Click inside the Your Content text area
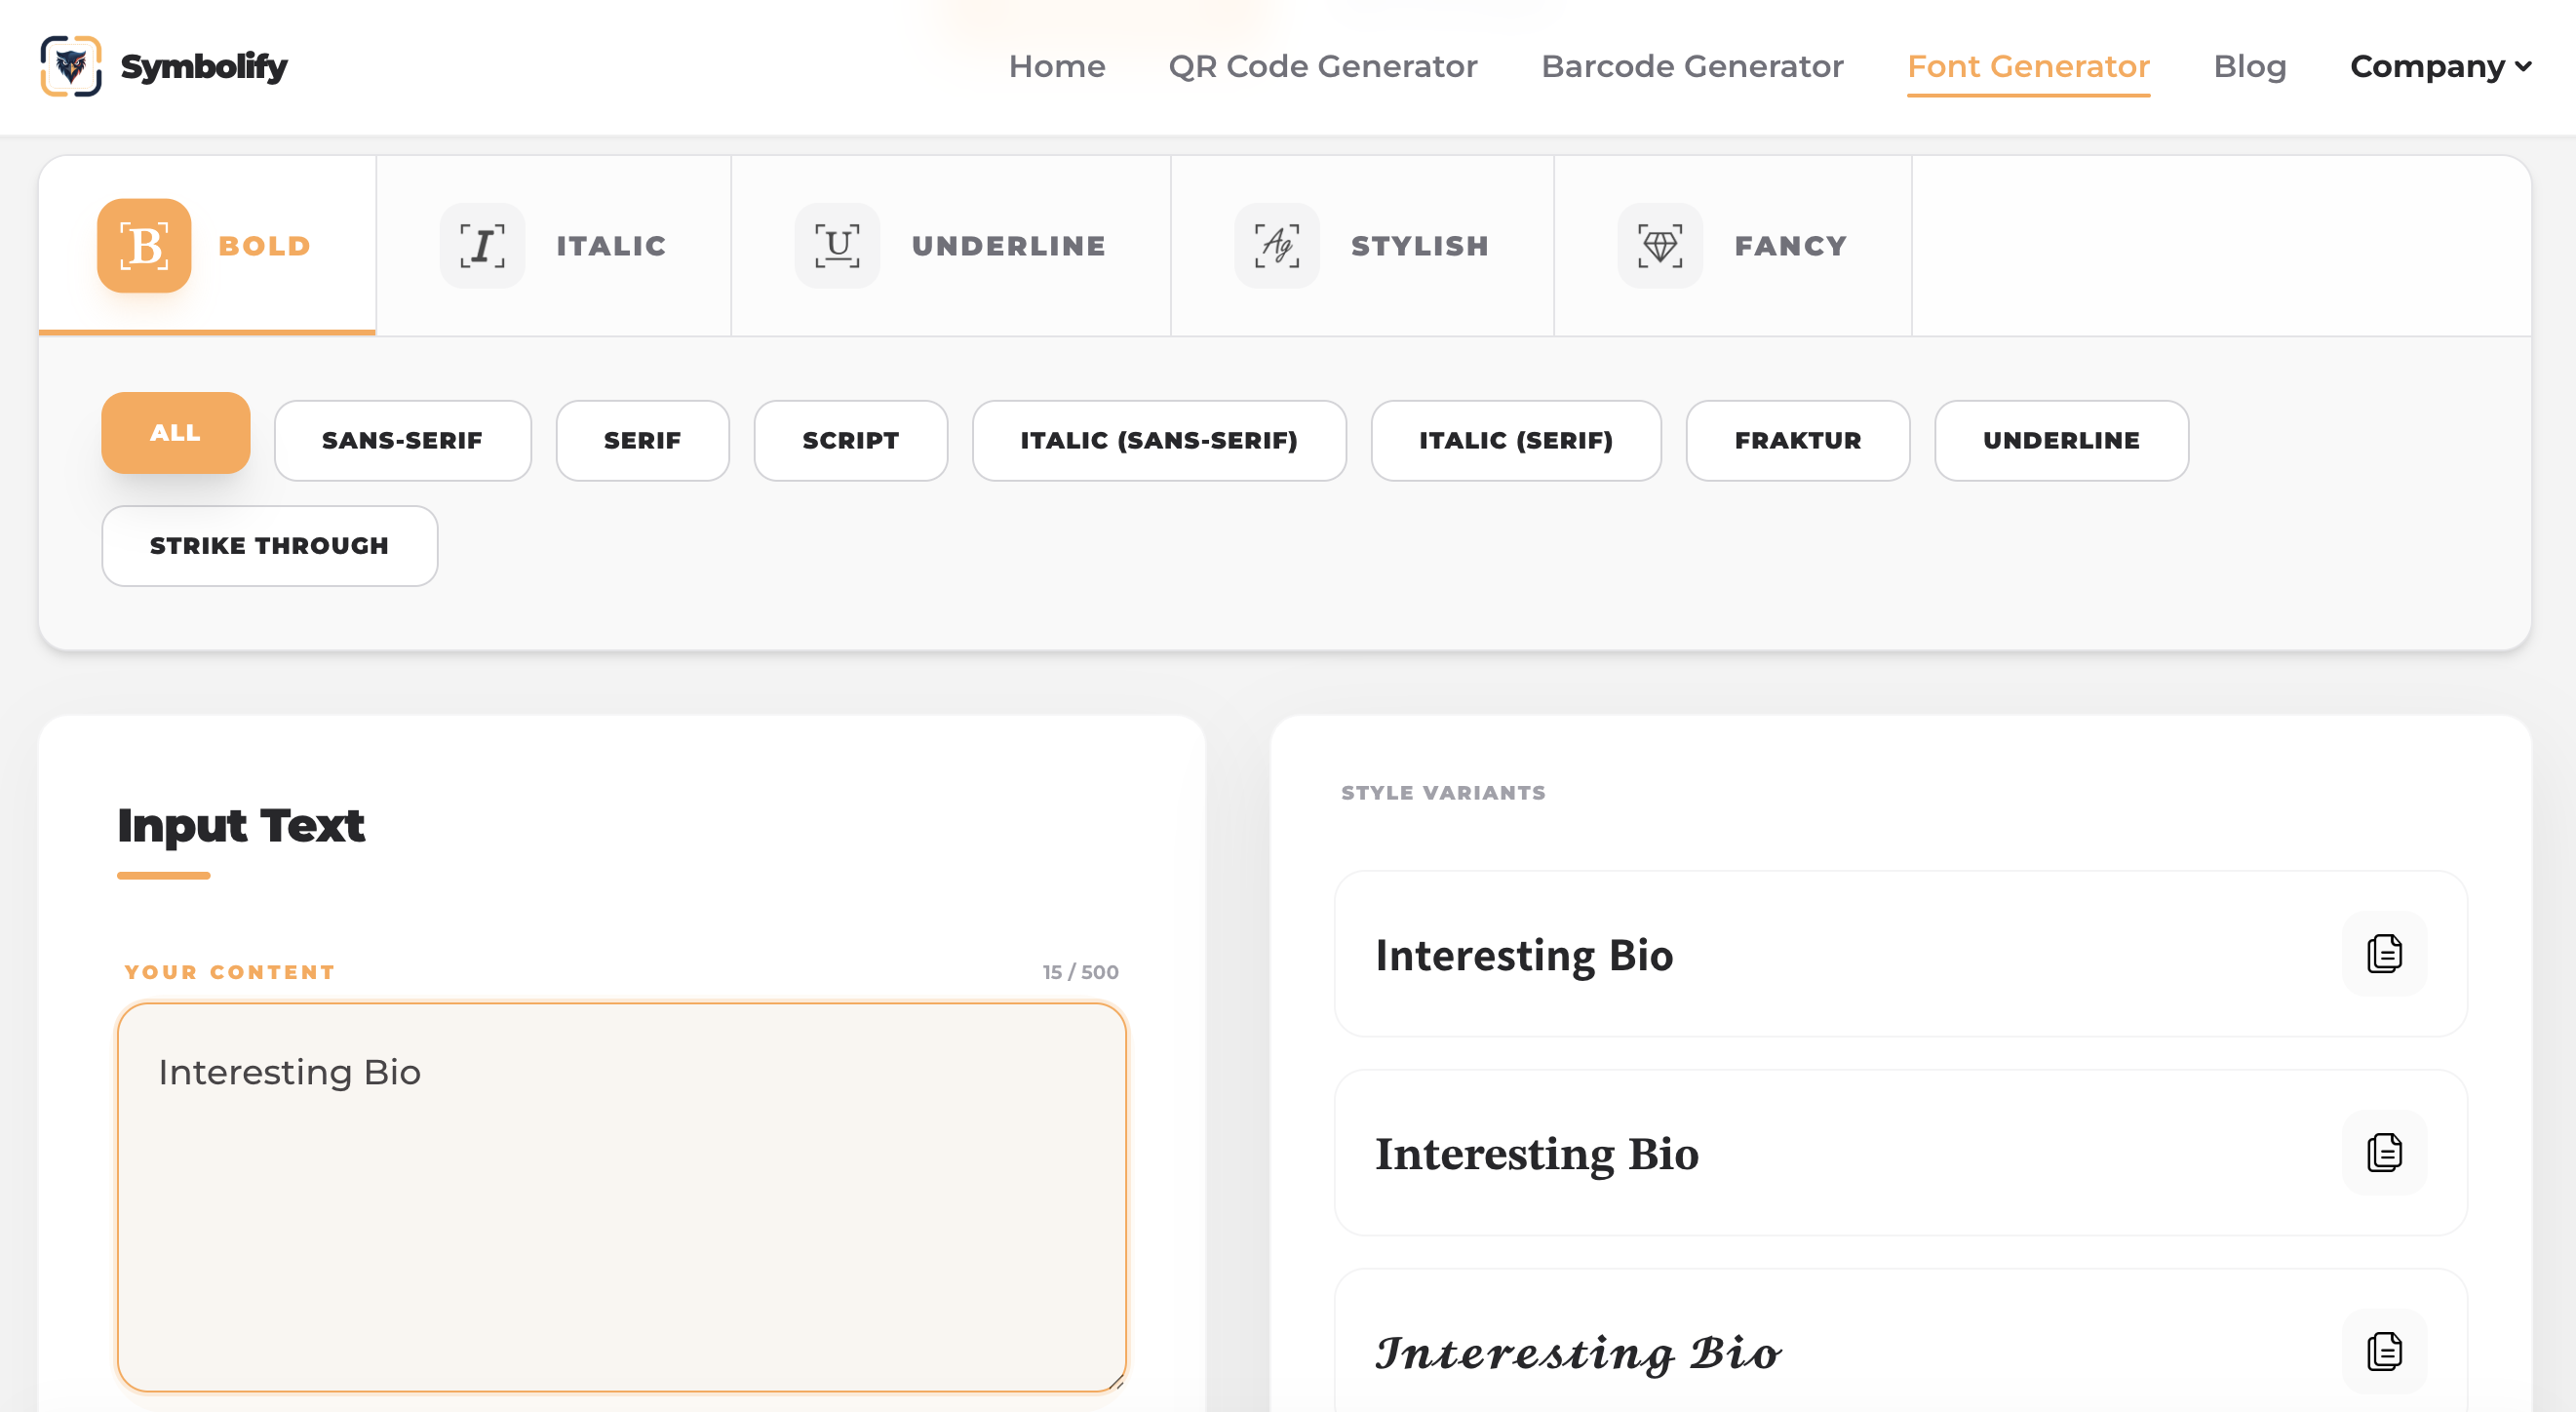This screenshot has height=1412, width=2576. coord(621,1197)
